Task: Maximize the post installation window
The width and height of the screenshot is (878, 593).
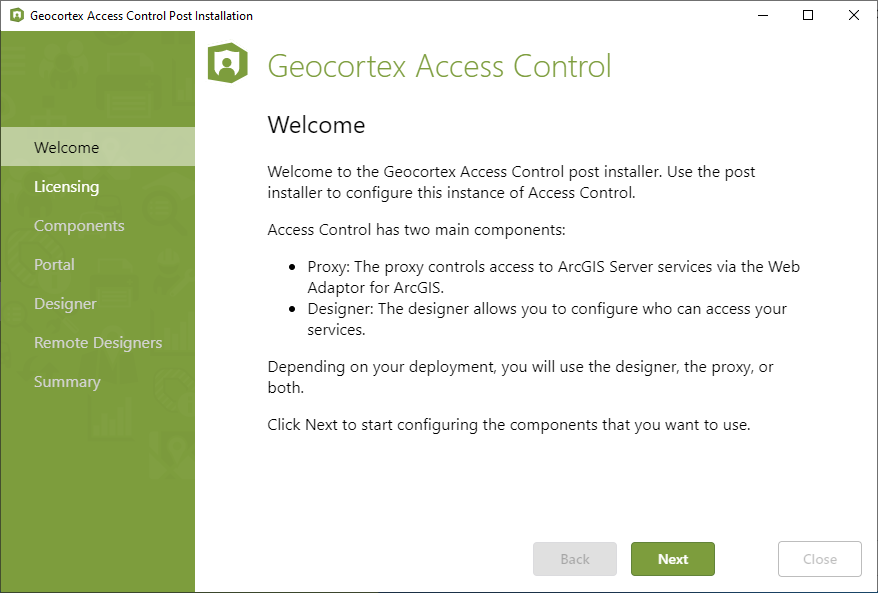Action: tap(808, 15)
